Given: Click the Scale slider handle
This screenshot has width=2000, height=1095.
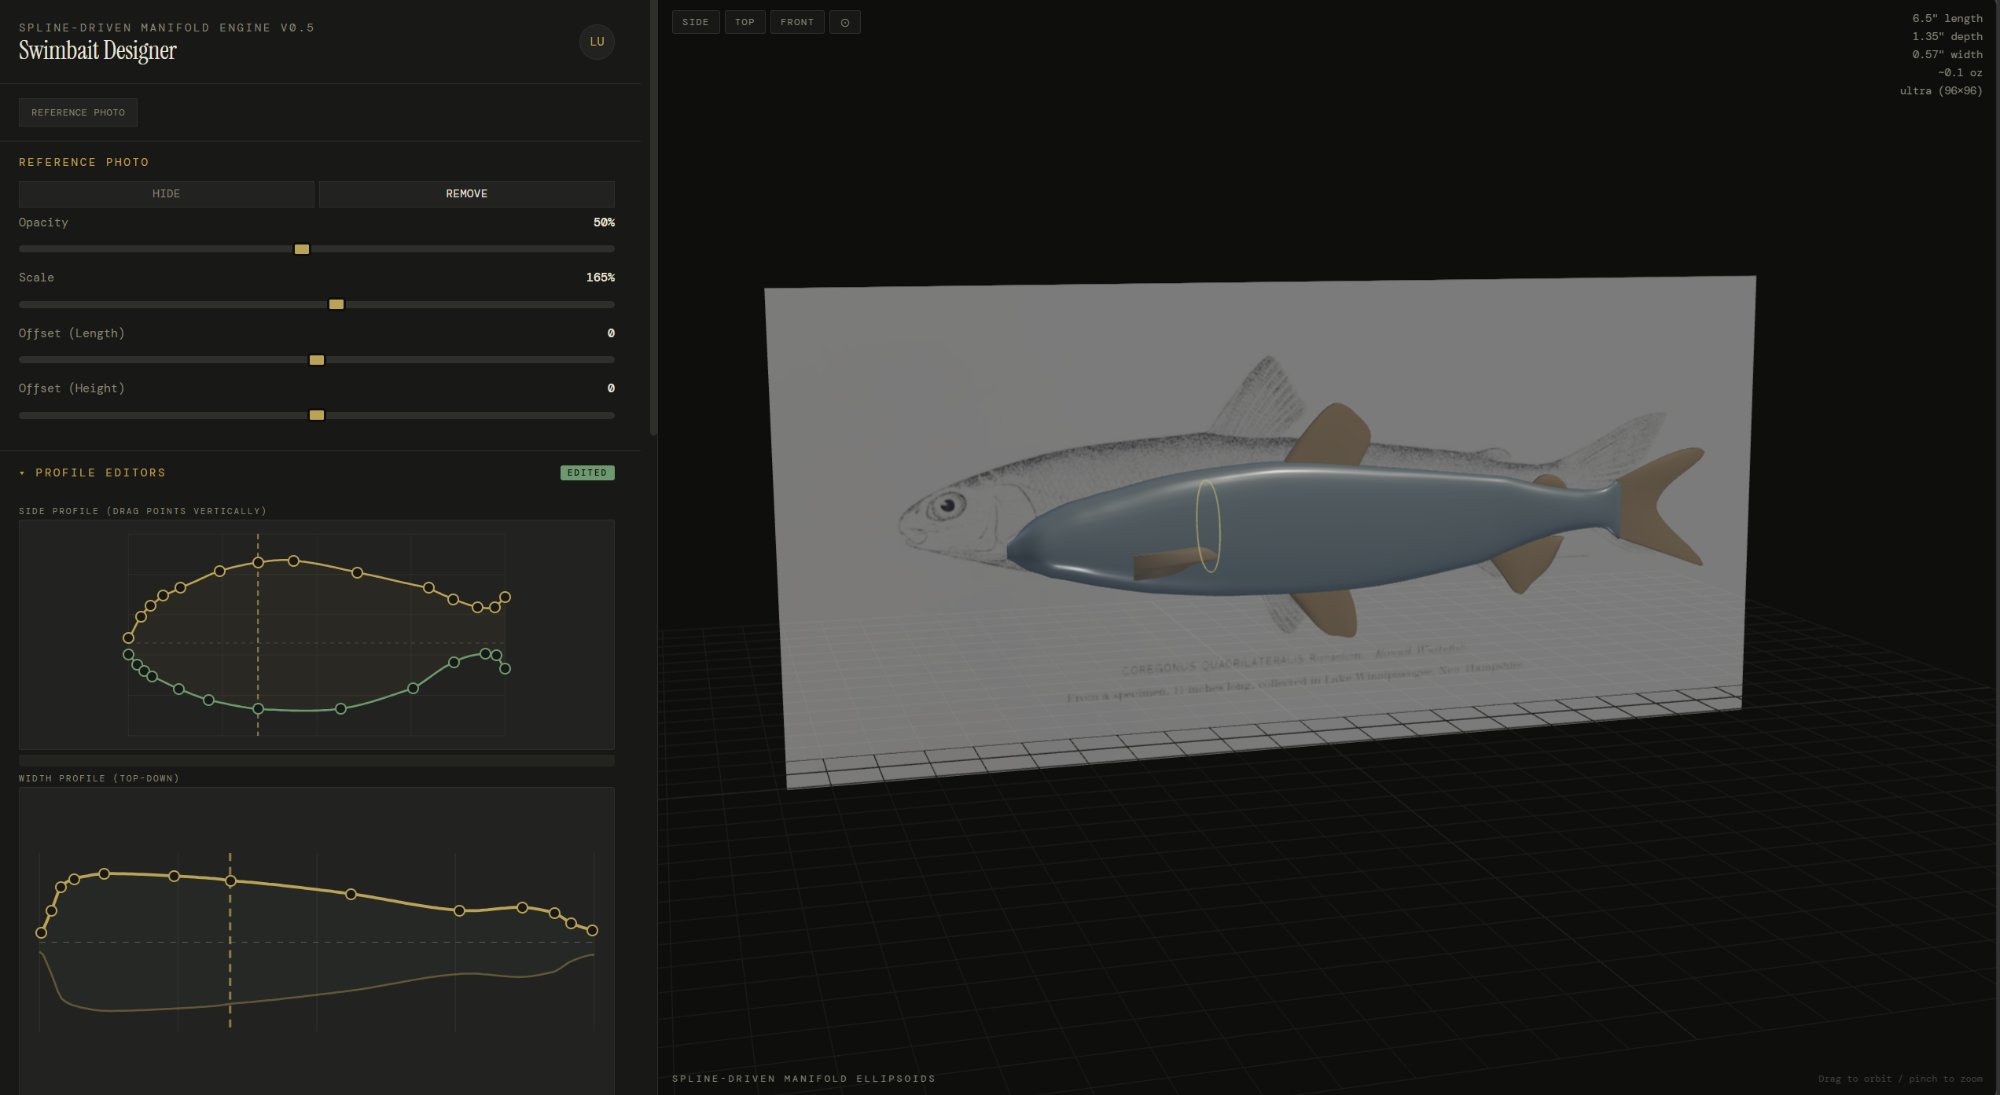Looking at the screenshot, I should pos(337,304).
